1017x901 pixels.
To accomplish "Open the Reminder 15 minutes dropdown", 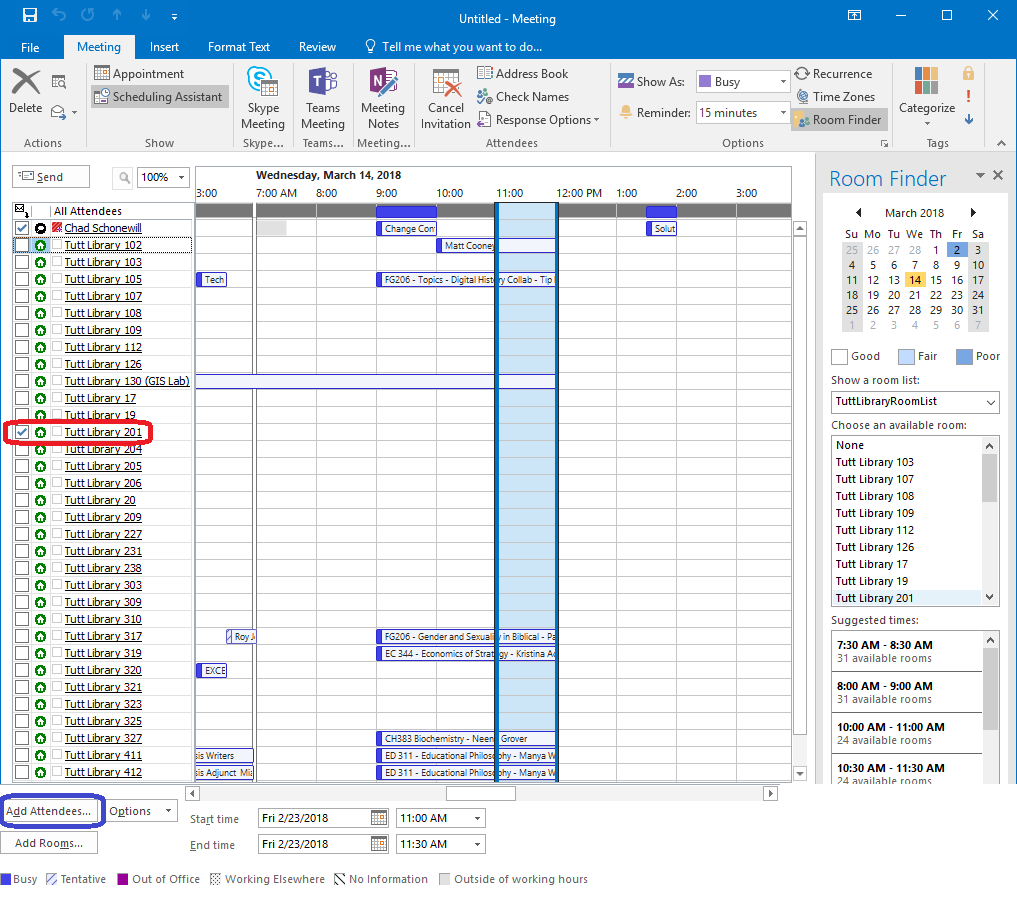I will point(783,112).
